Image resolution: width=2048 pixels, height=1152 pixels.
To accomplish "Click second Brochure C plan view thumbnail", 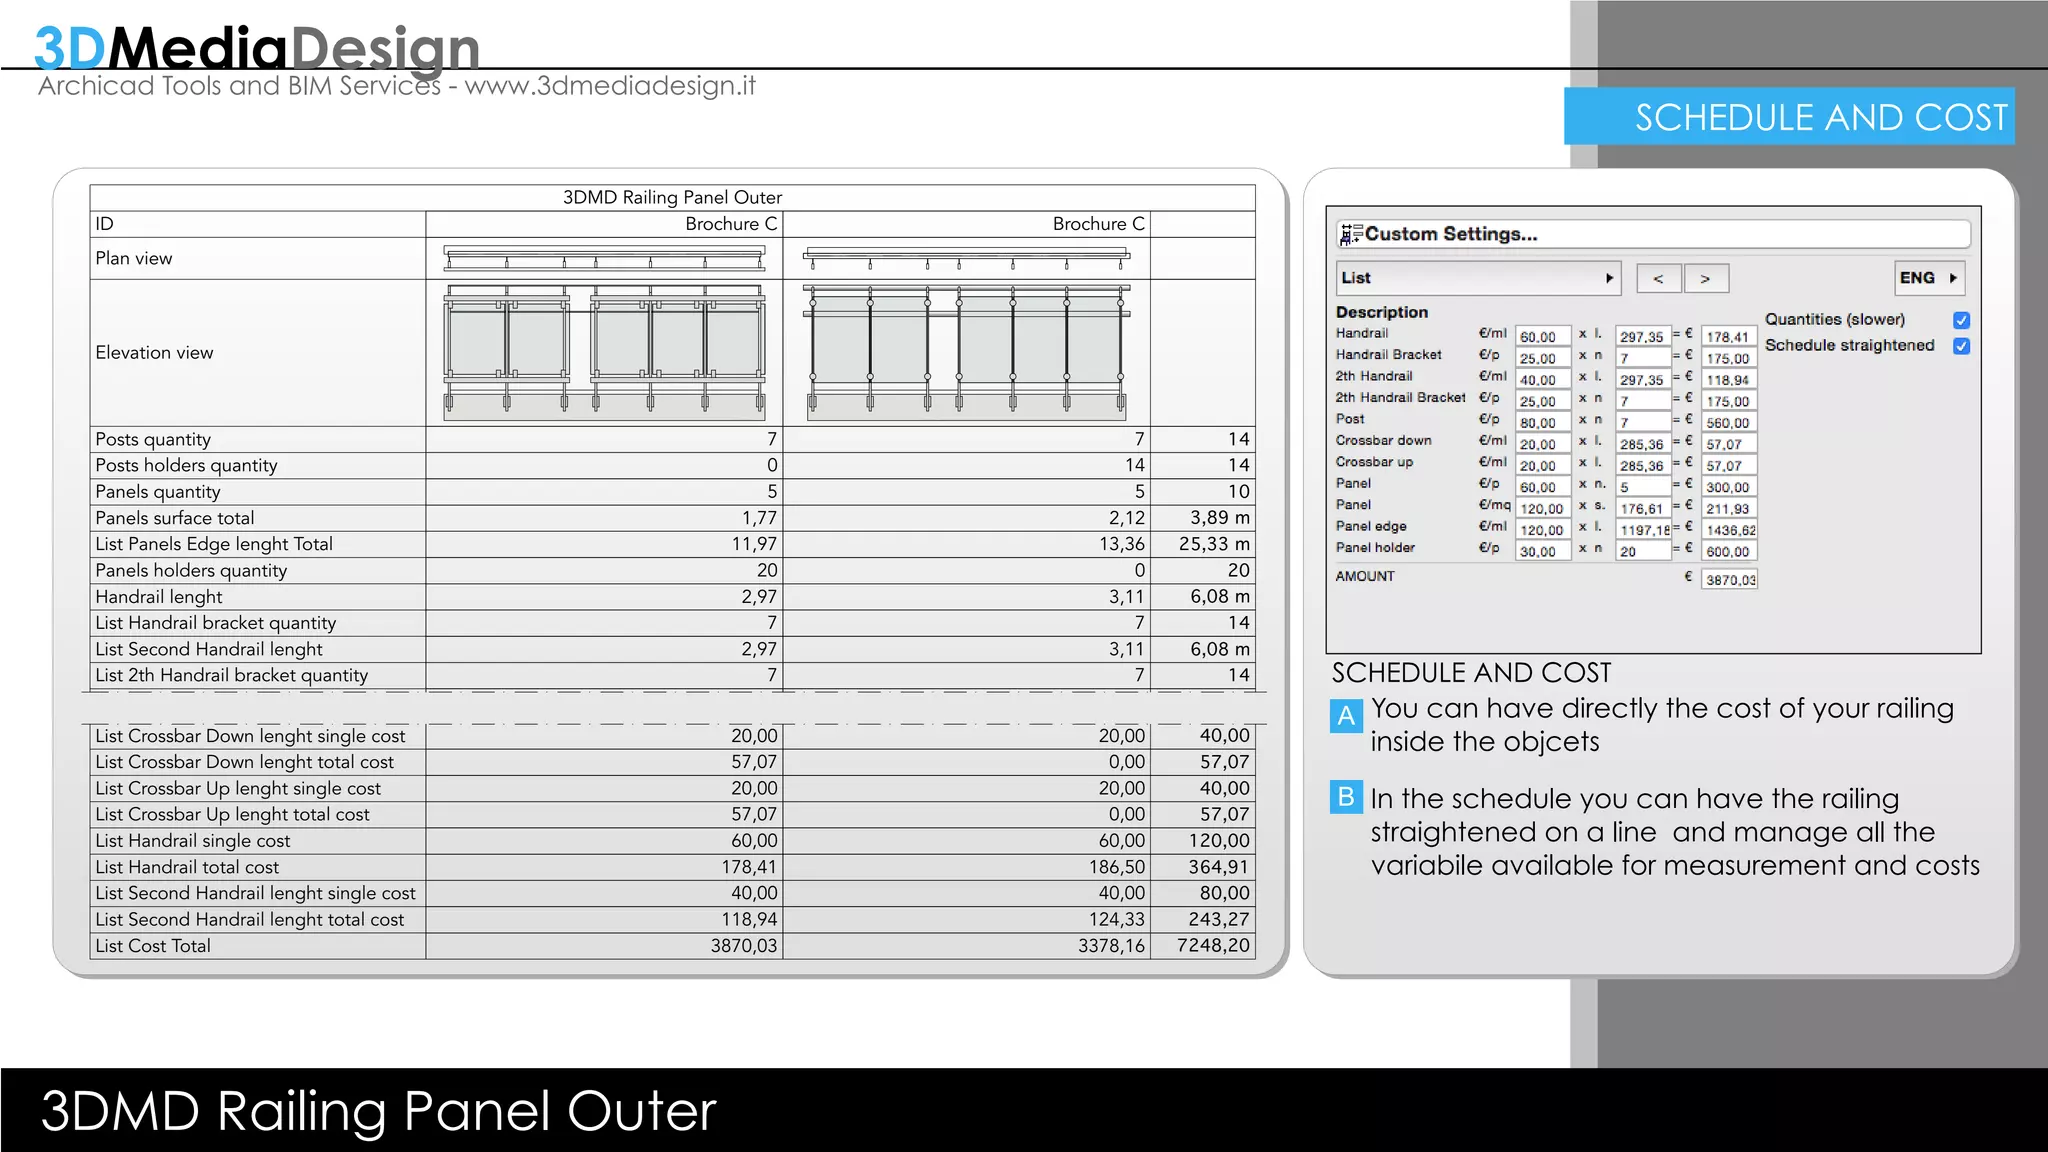I will (966, 259).
